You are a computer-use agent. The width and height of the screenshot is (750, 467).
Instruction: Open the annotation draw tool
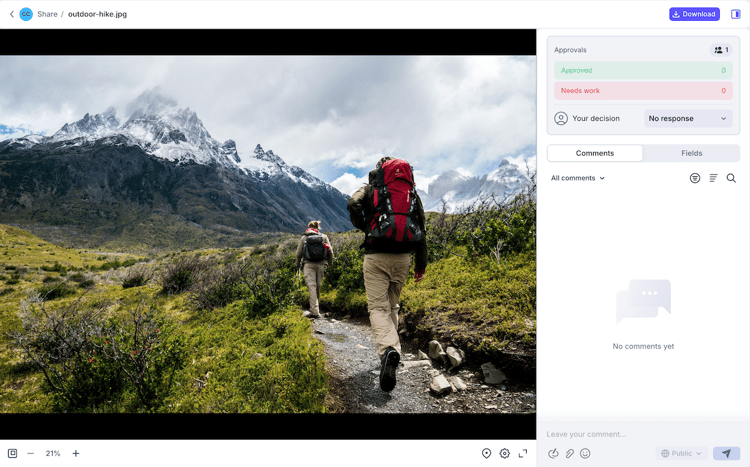click(553, 453)
